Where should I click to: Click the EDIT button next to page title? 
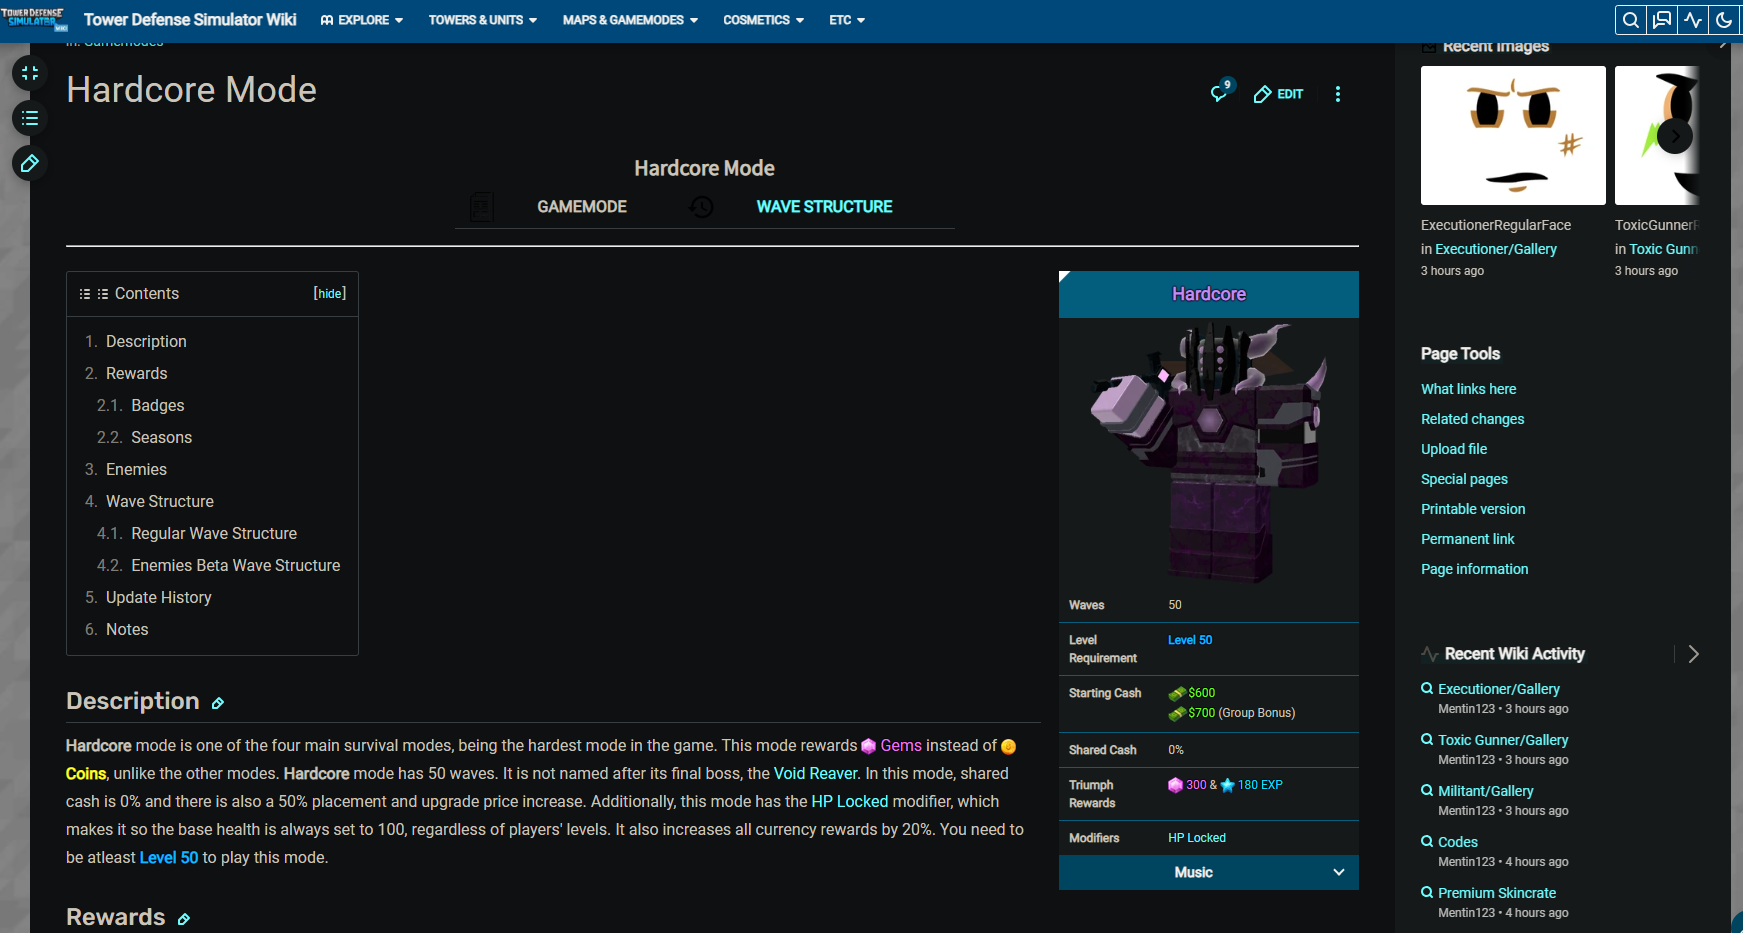(1279, 94)
